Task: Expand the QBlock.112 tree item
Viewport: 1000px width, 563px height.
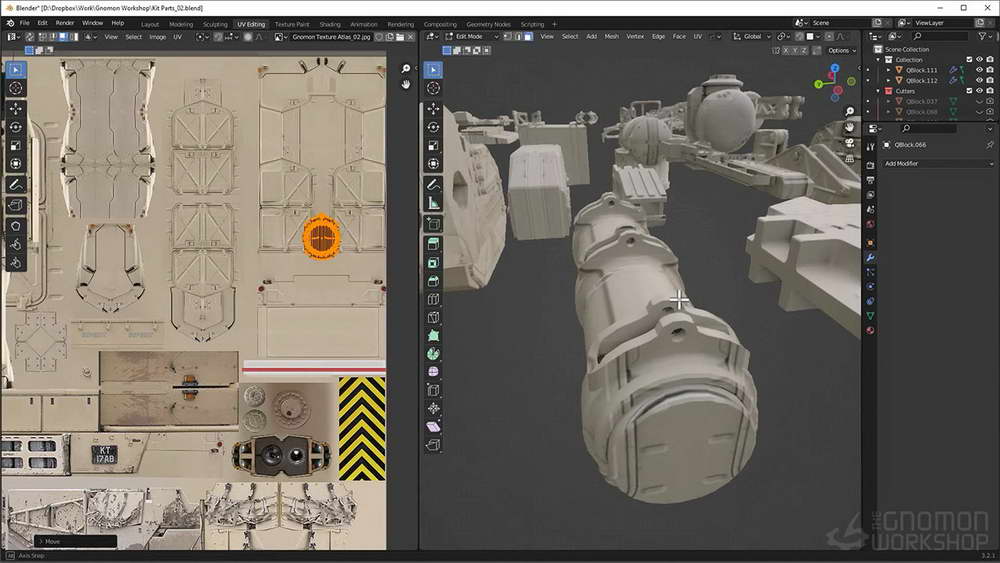Action: coord(888,80)
